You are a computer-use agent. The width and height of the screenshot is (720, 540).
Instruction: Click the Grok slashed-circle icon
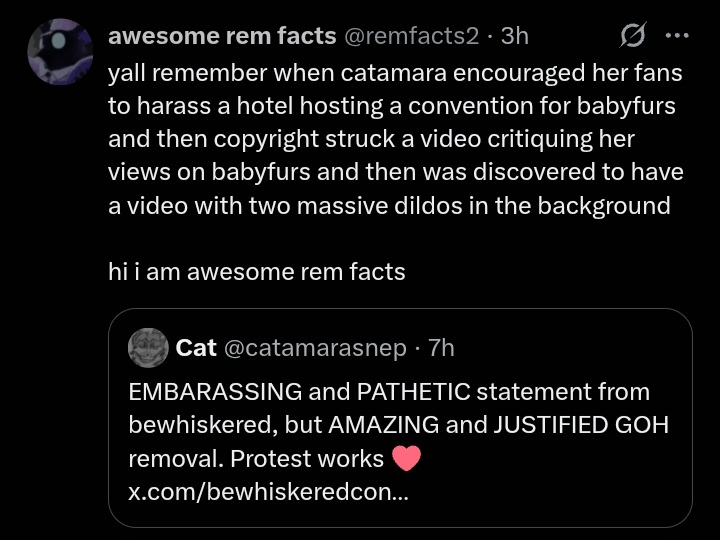click(632, 37)
